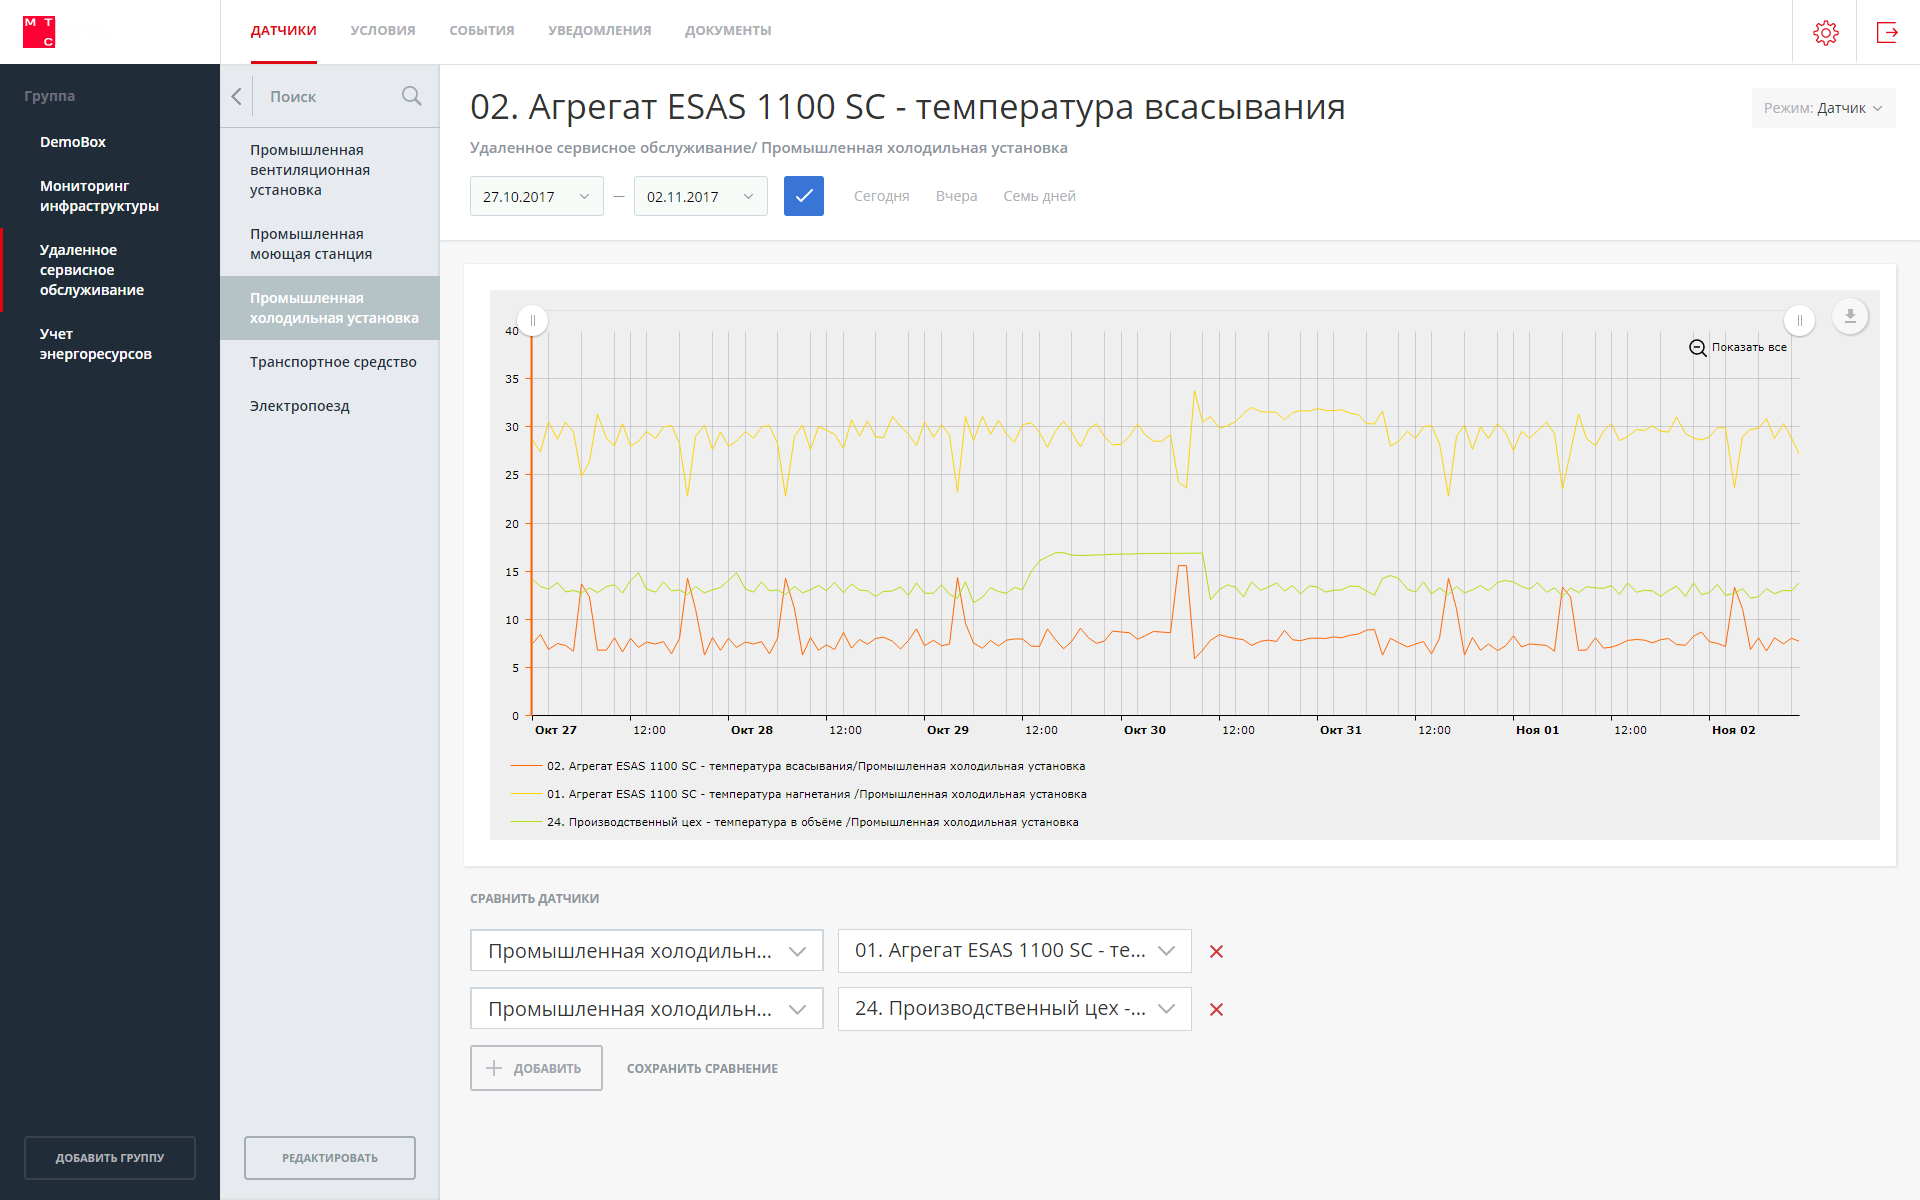Select Мониторинг инфраструктуры group
This screenshot has height=1200, width=1920.
pos(99,196)
